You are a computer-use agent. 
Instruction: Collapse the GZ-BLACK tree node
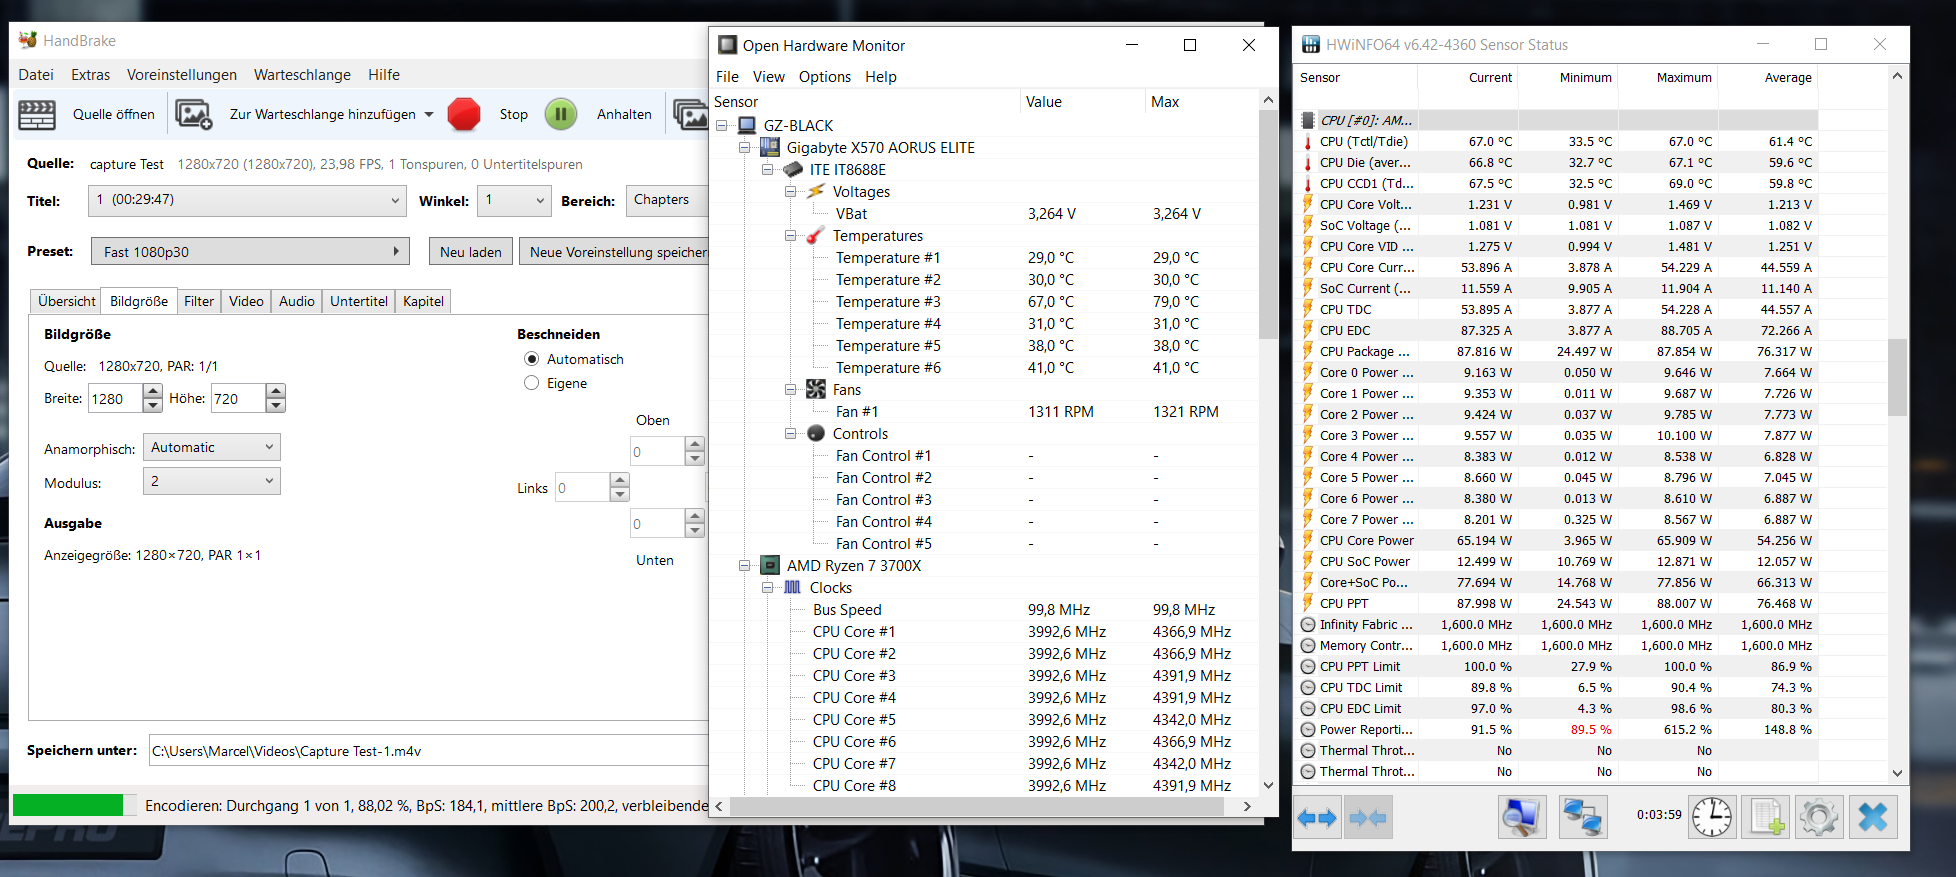[x=722, y=125]
